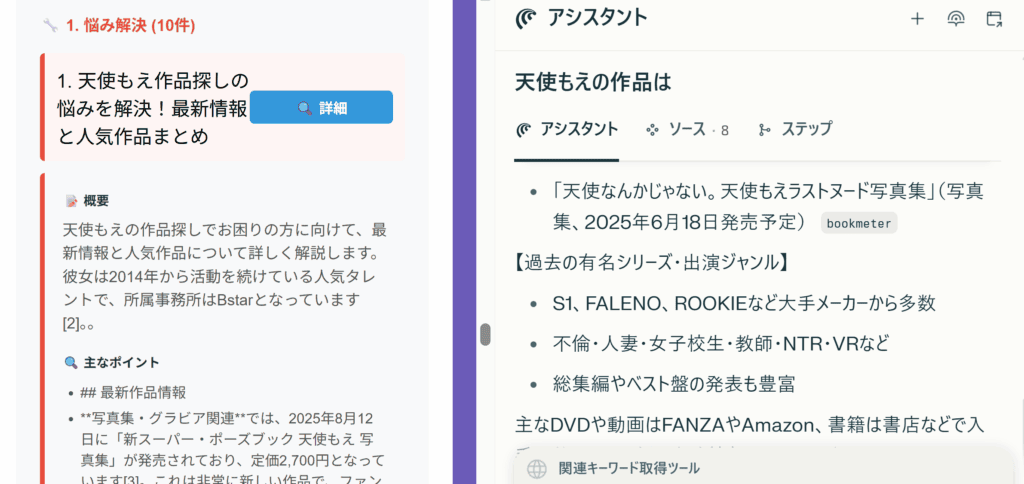Open the 詳細 details button
The width and height of the screenshot is (1024, 484).
321,108
